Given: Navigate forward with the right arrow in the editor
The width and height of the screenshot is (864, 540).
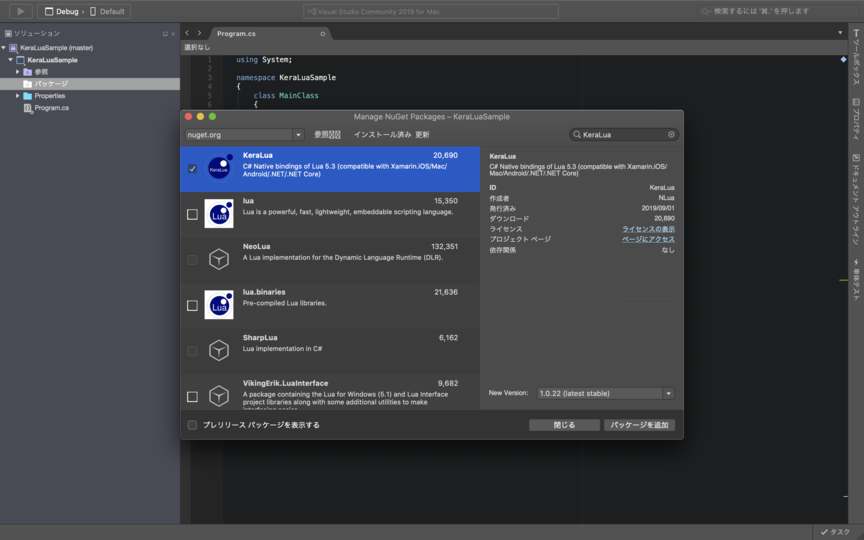Looking at the screenshot, I should tap(199, 33).
